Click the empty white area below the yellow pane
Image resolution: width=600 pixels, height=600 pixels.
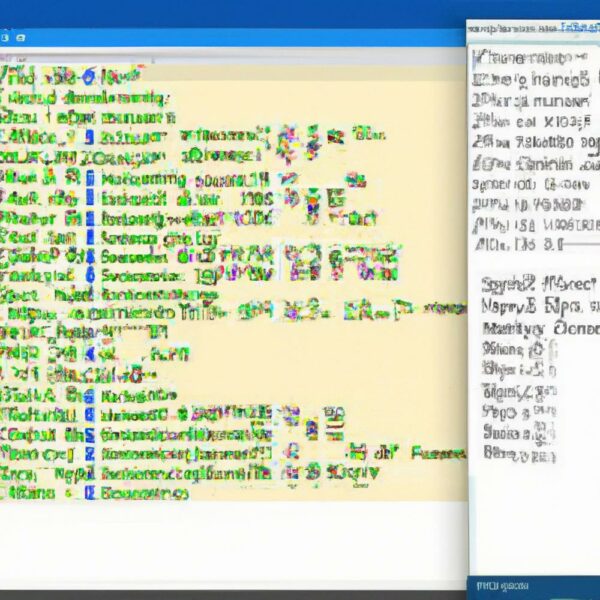pos(230,540)
